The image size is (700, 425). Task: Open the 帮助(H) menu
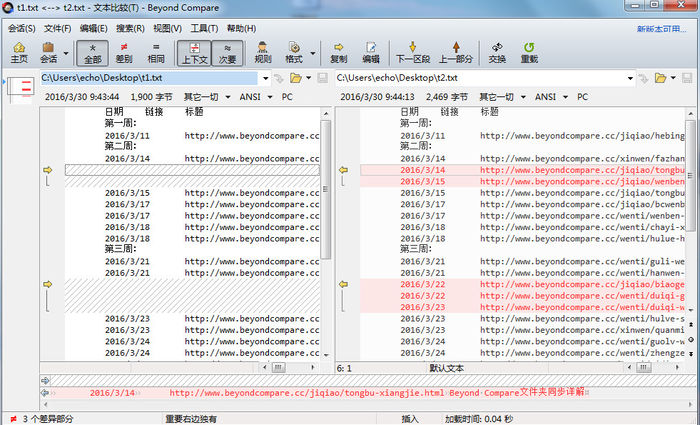[241, 29]
